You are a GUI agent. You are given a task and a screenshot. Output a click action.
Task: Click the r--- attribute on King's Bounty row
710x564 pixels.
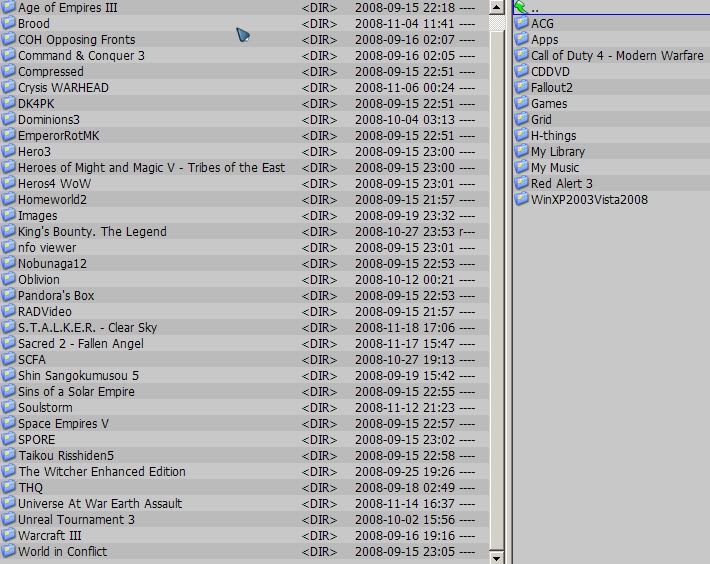pyautogui.click(x=467, y=232)
